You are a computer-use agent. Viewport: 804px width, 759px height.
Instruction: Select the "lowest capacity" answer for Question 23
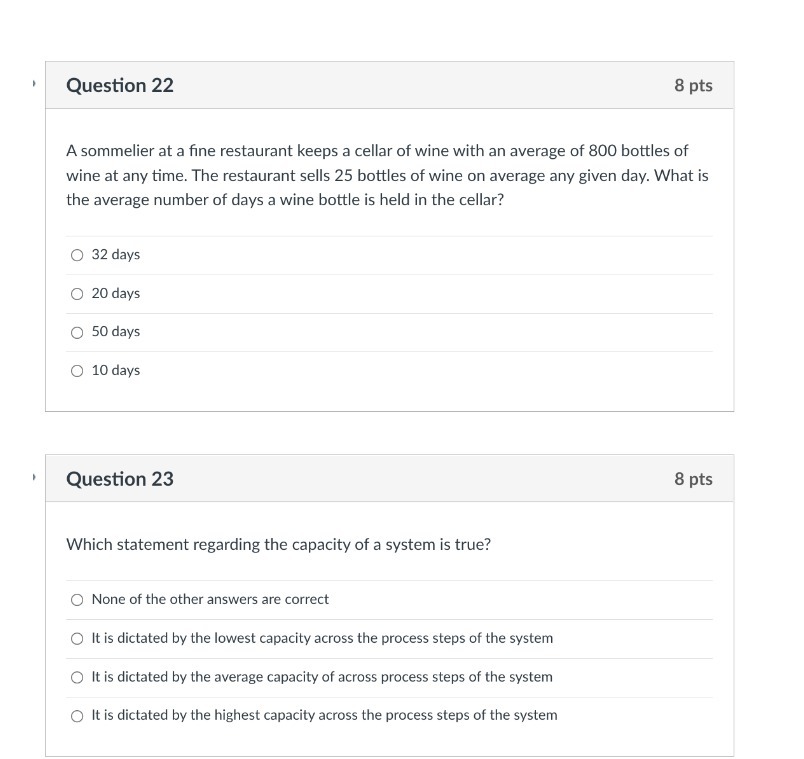coord(77,639)
